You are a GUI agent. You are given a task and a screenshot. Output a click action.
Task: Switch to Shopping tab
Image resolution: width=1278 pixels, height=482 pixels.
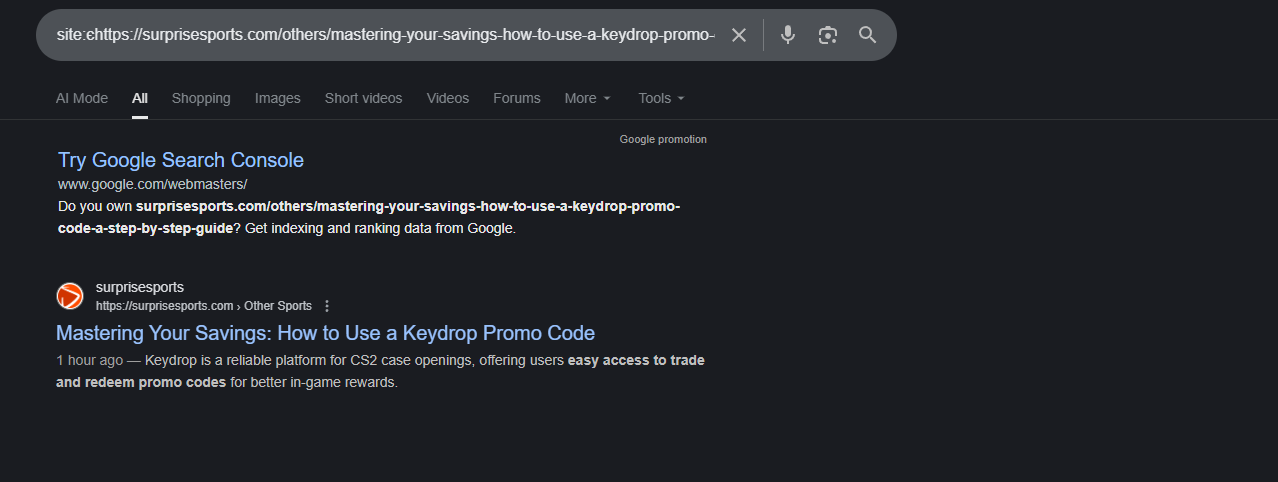[201, 98]
